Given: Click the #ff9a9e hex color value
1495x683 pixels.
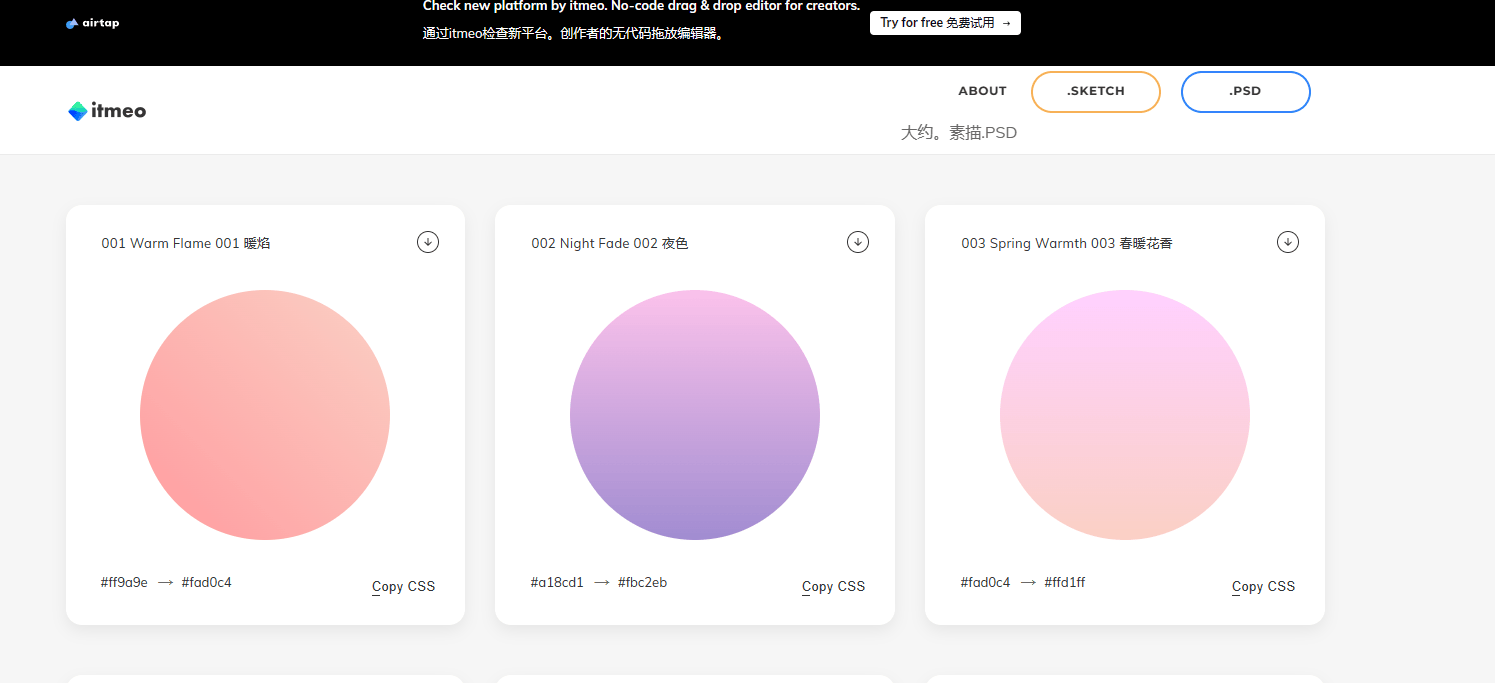Looking at the screenshot, I should coord(122,581).
